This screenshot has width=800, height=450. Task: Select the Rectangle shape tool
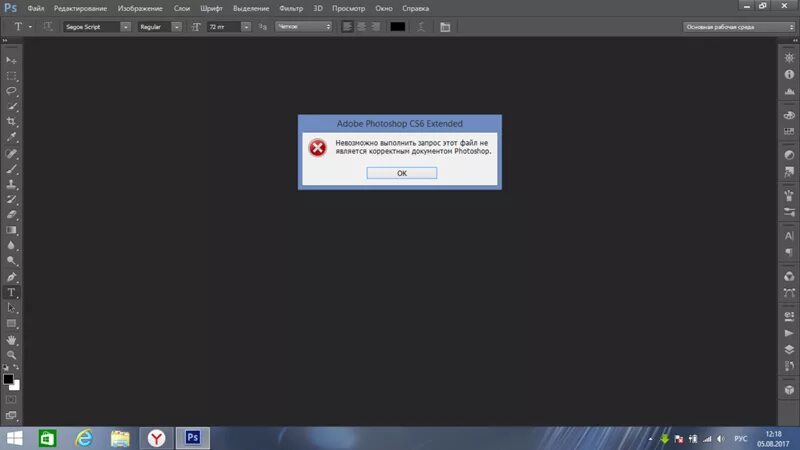(x=11, y=323)
